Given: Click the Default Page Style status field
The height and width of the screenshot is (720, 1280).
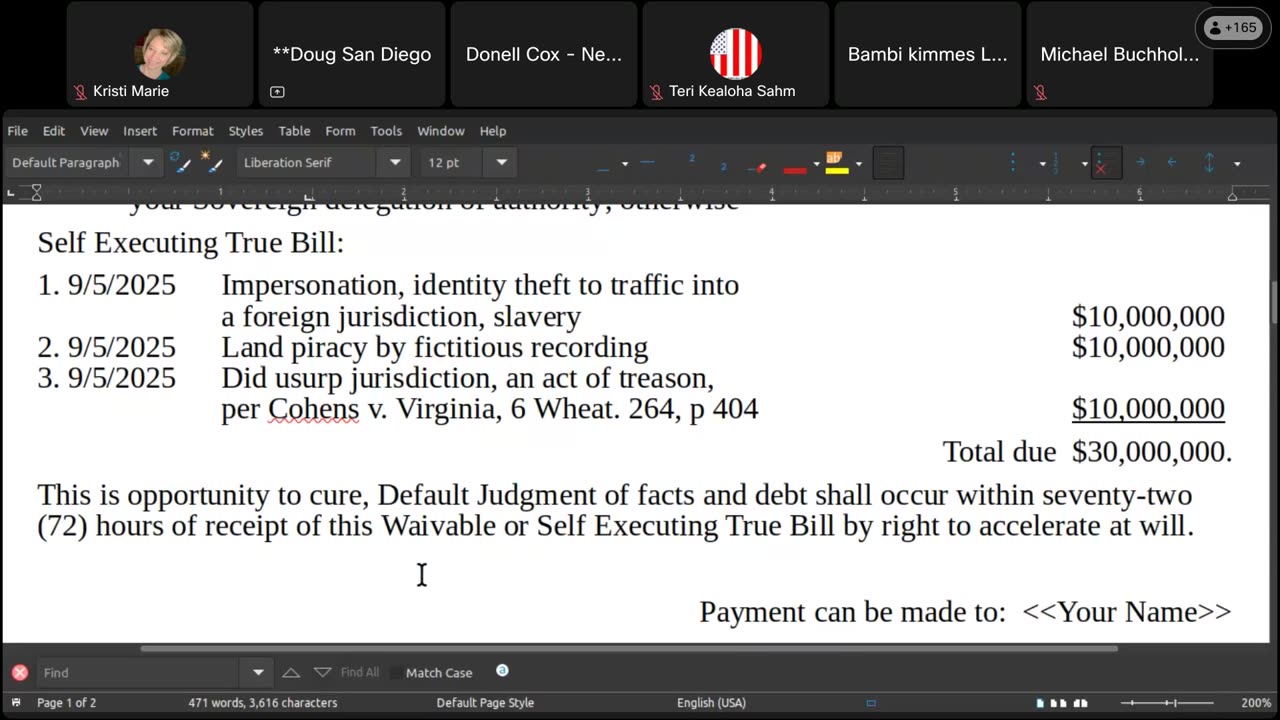Looking at the screenshot, I should [485, 703].
